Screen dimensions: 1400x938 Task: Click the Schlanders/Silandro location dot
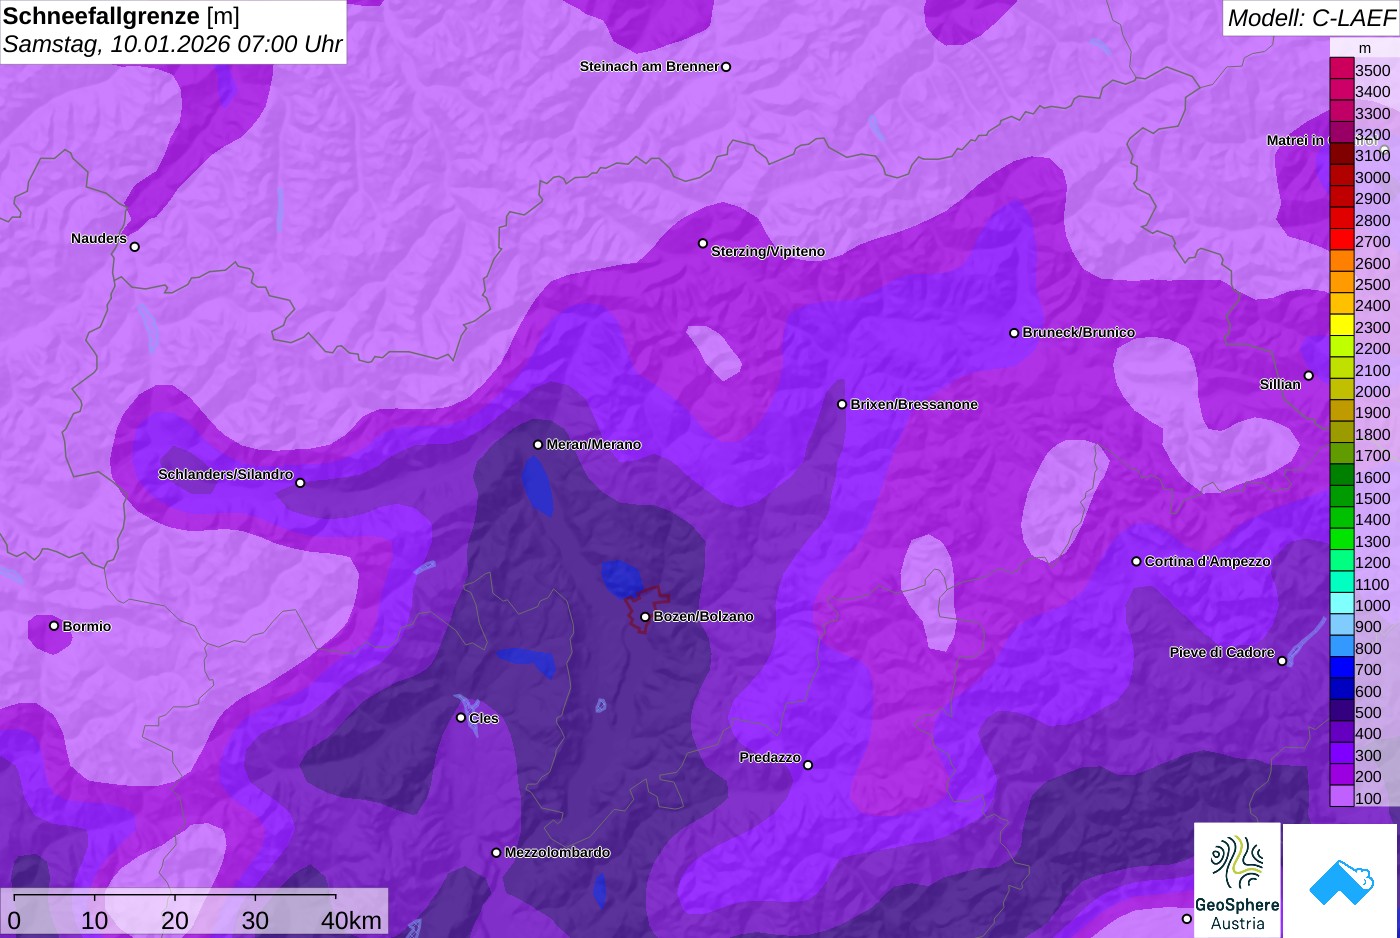300,483
